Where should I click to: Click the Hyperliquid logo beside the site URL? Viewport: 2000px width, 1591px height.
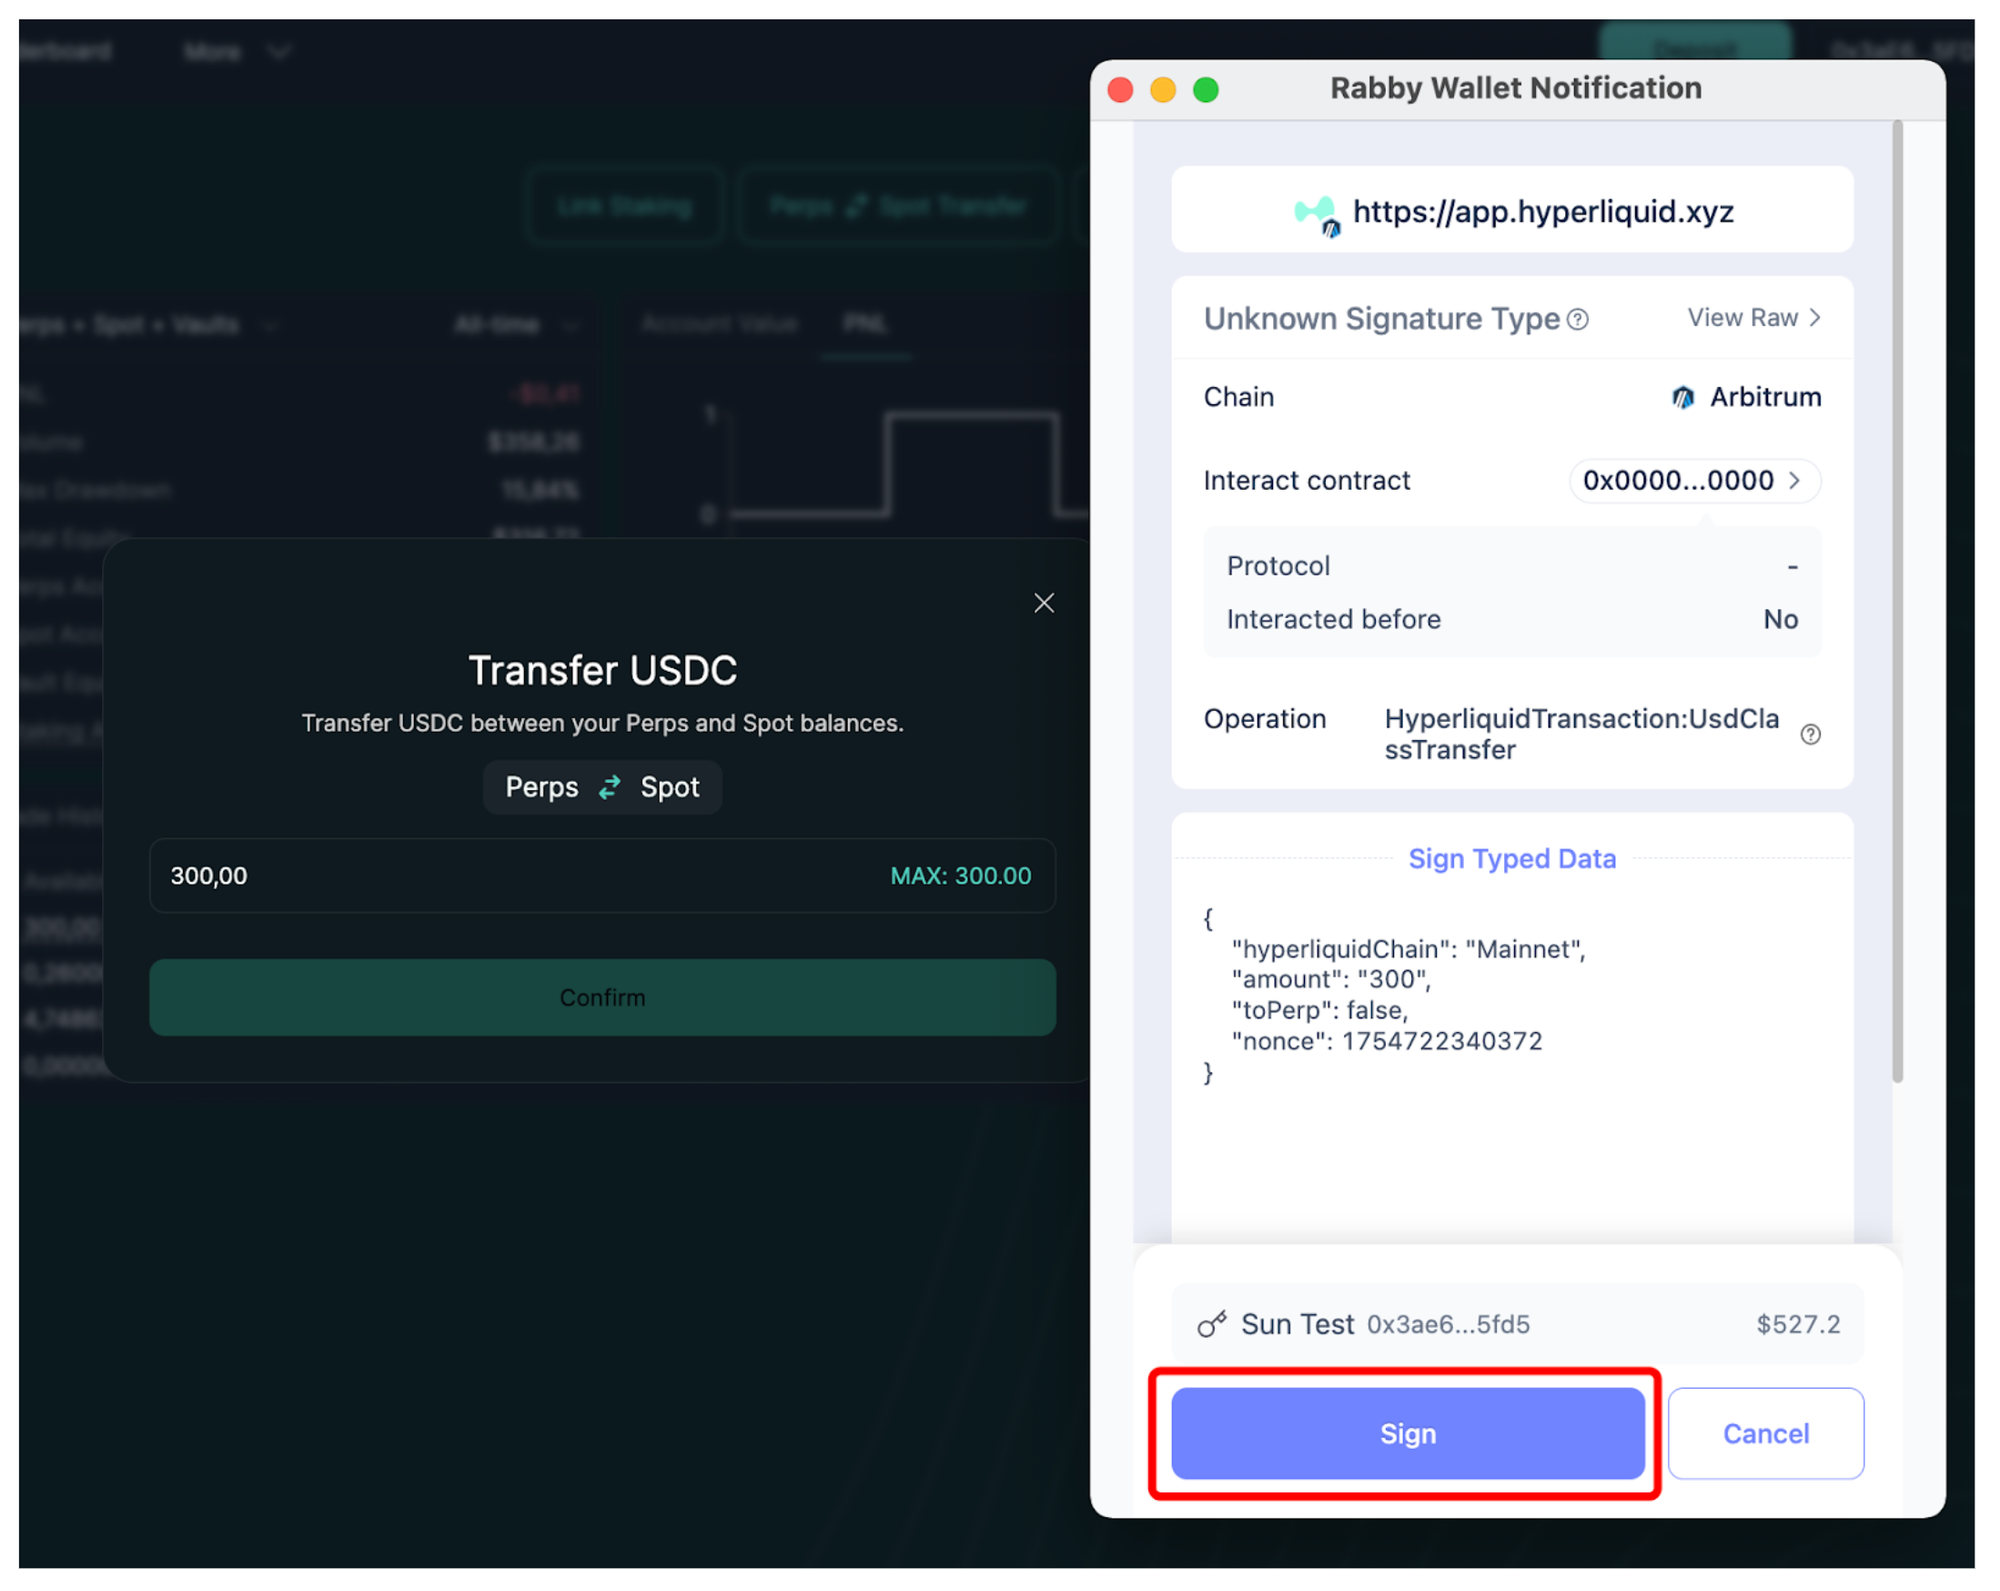point(1316,214)
